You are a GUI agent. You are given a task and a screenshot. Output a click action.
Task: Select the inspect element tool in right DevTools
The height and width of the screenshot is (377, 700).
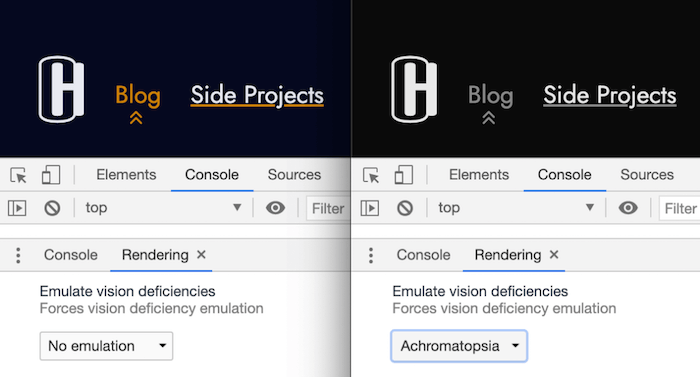371,175
